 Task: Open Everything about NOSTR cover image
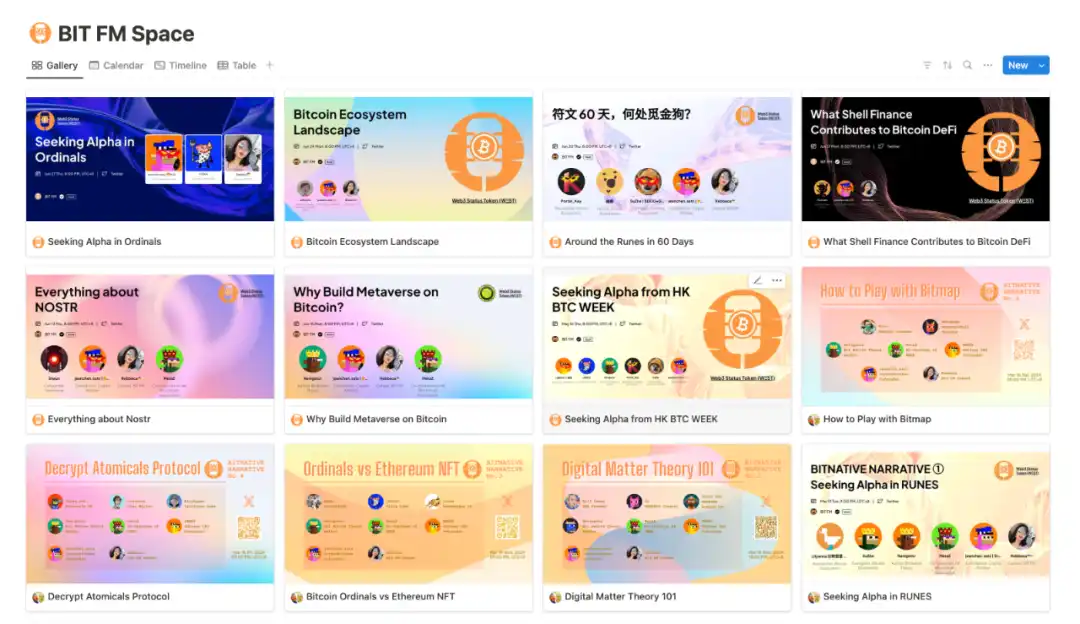click(x=150, y=336)
